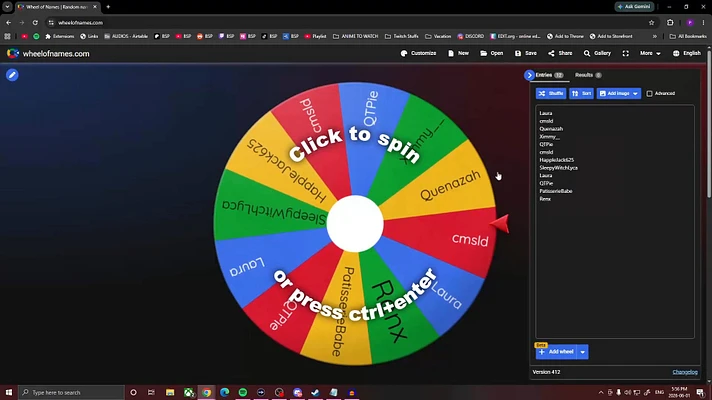This screenshot has width=712, height=400.
Task: Open the Twitch Stuffs bookmark folder
Action: 401,36
